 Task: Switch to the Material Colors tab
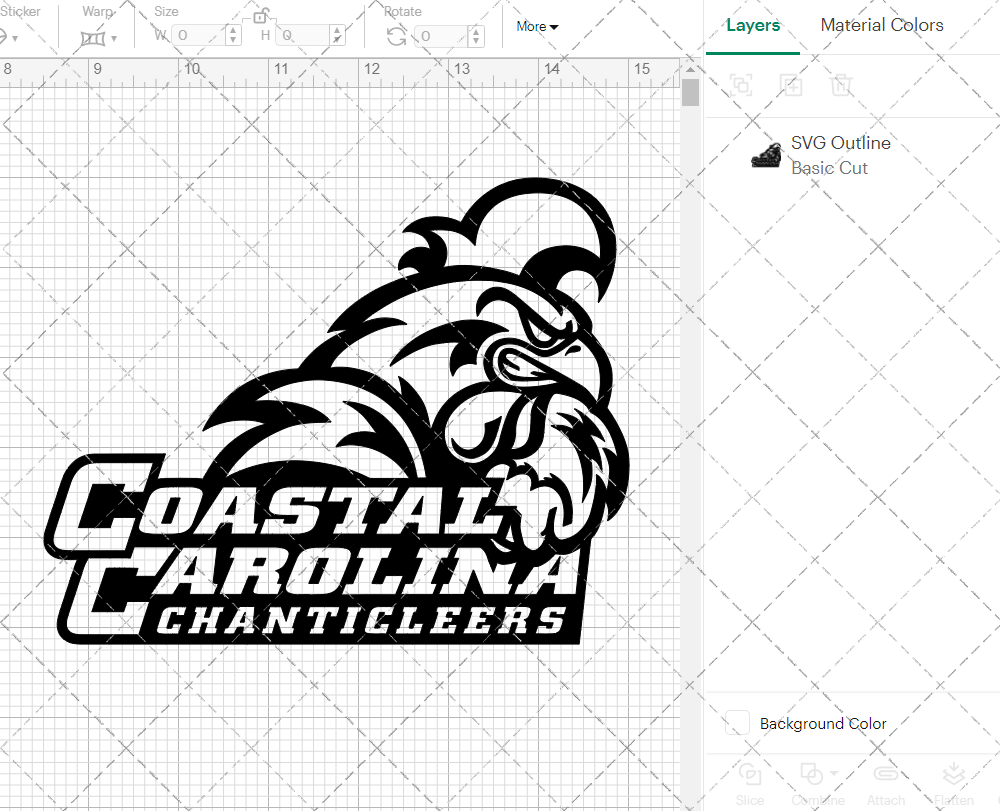click(882, 25)
